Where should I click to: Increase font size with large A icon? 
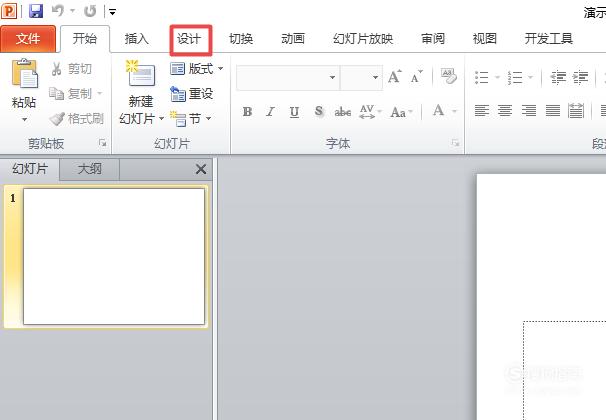pyautogui.click(x=395, y=77)
